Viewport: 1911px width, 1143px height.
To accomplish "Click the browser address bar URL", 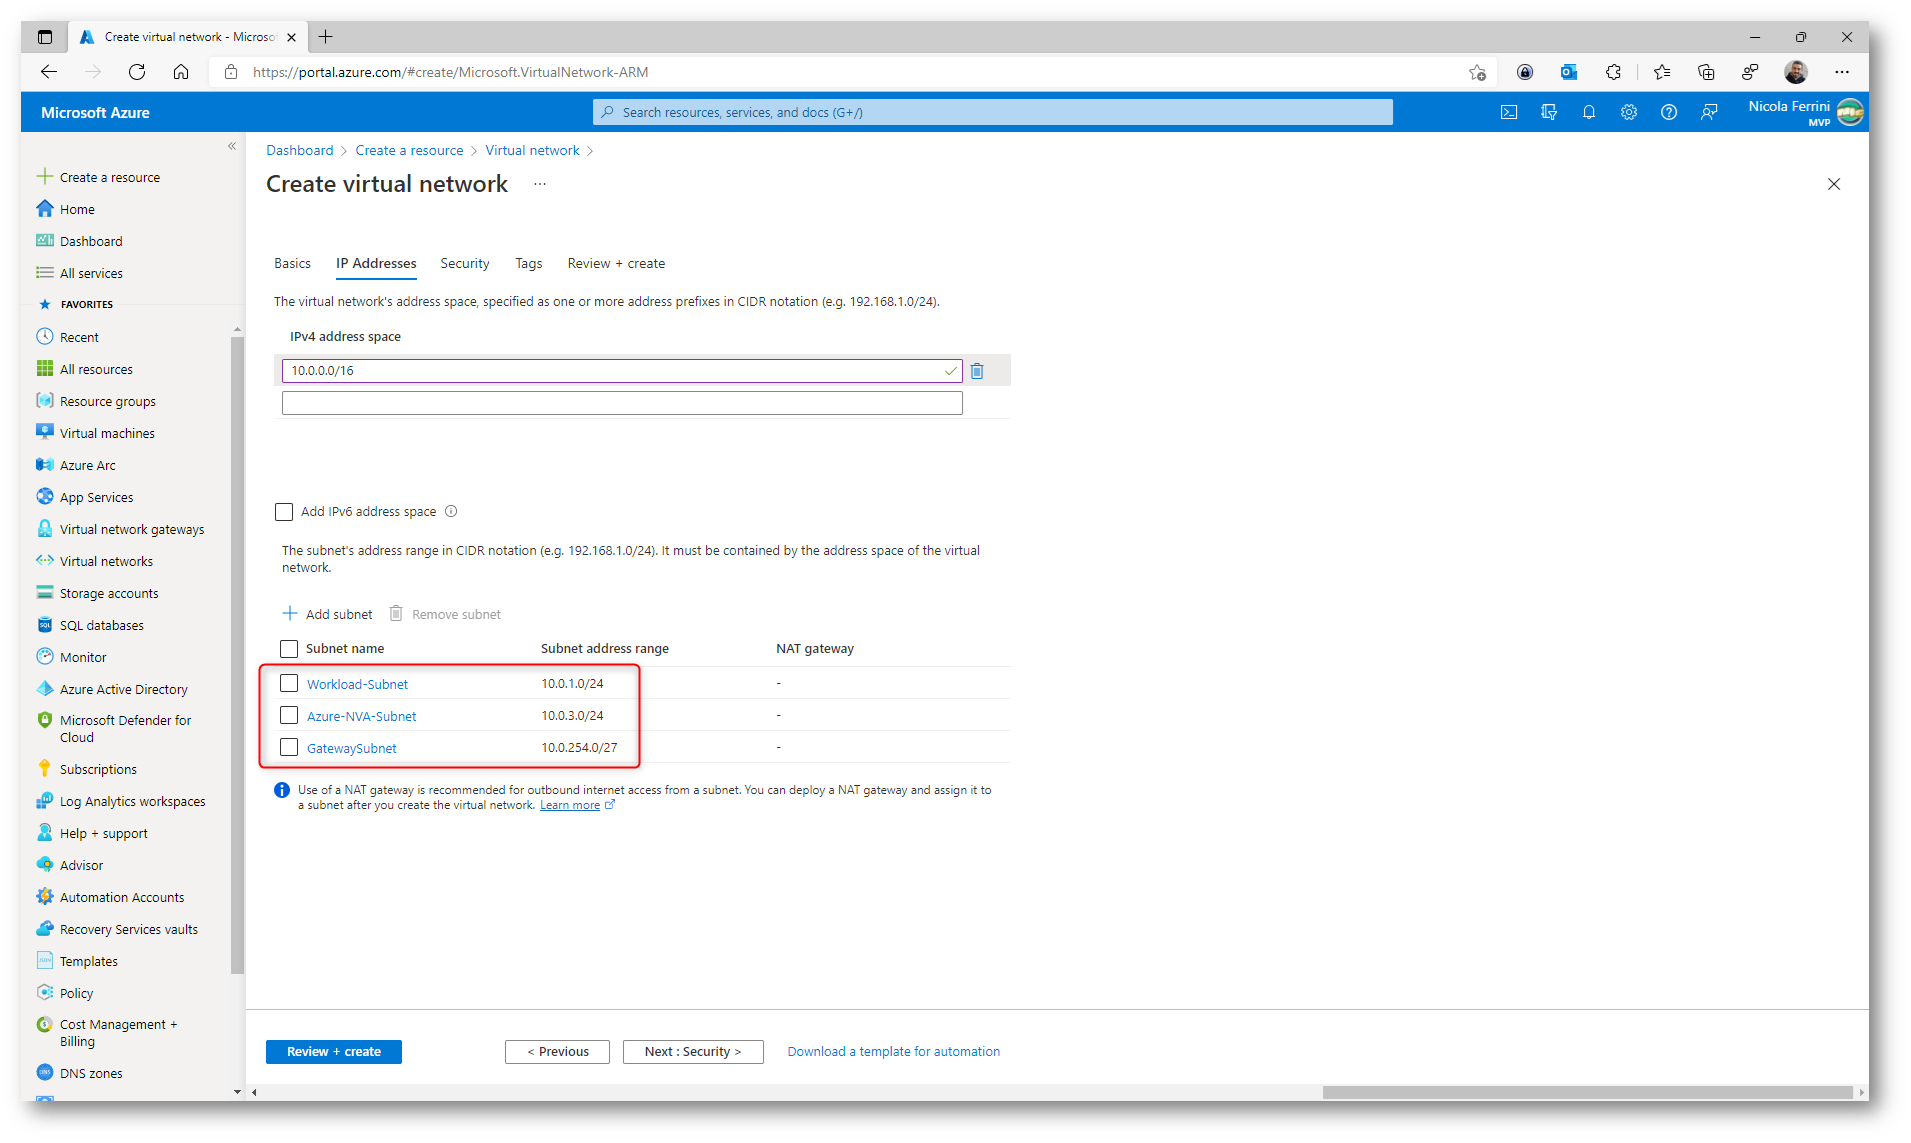I will (x=450, y=72).
